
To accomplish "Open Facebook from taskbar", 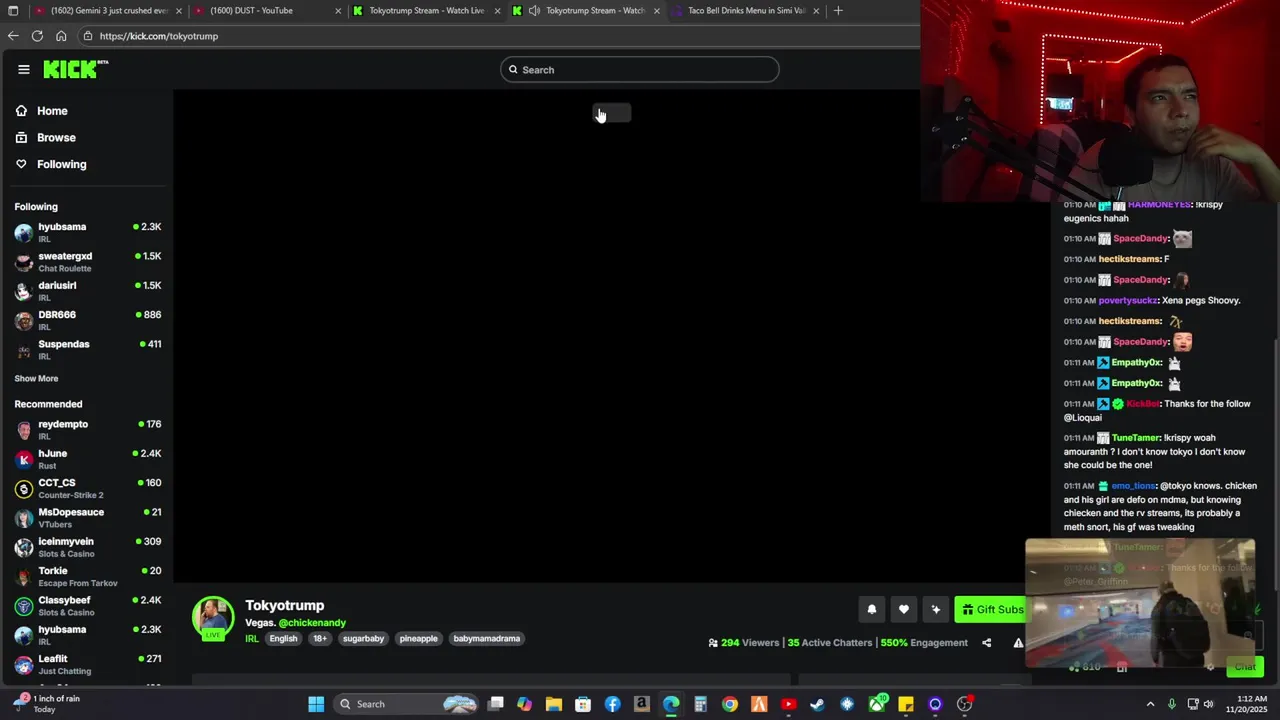I will (612, 704).
